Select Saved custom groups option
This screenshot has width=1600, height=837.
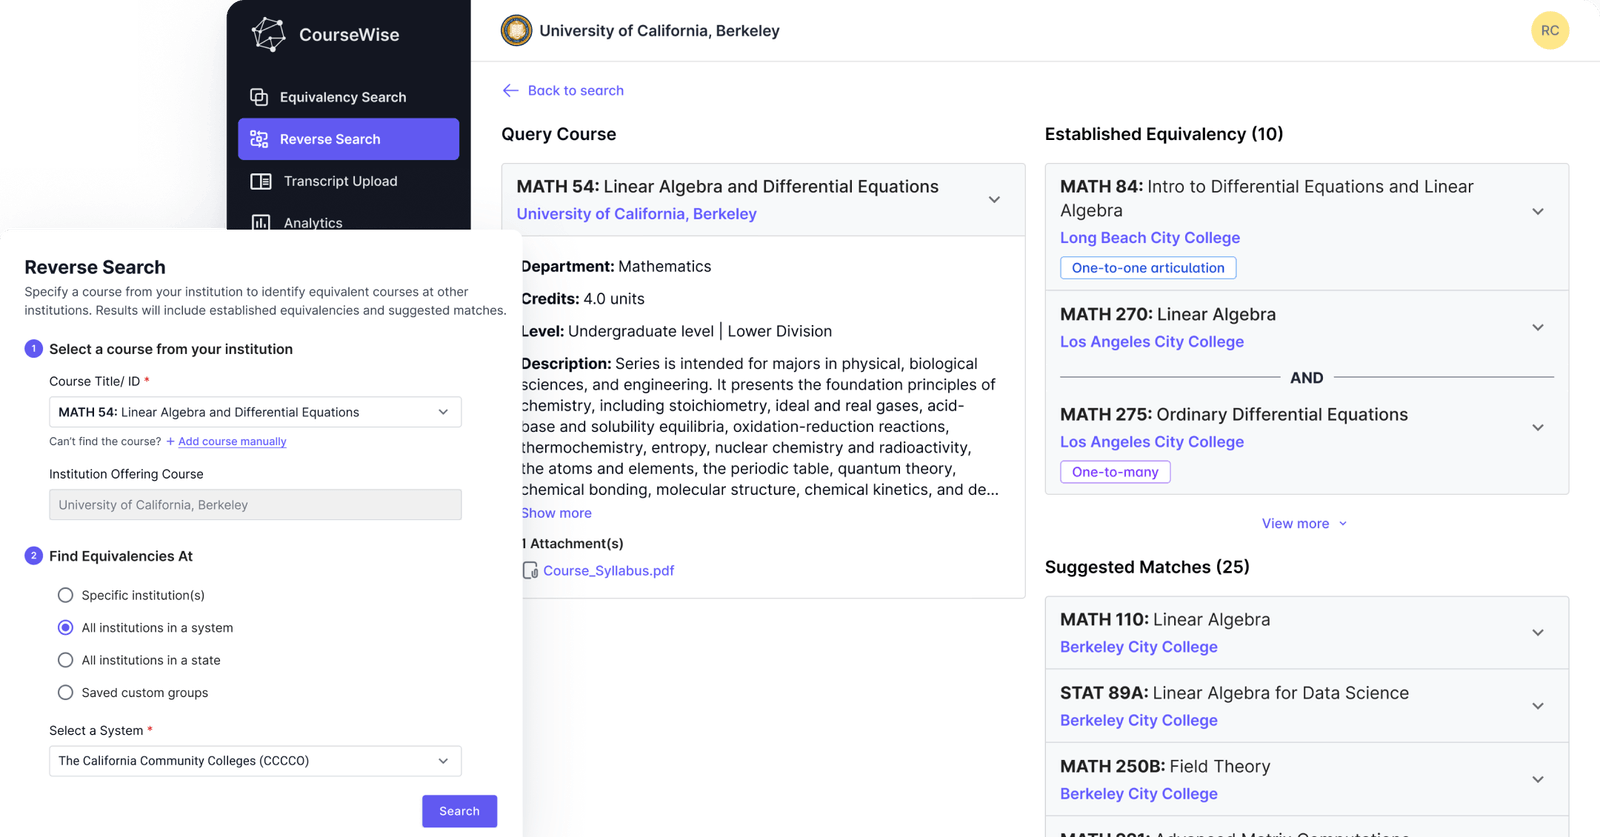coord(65,692)
